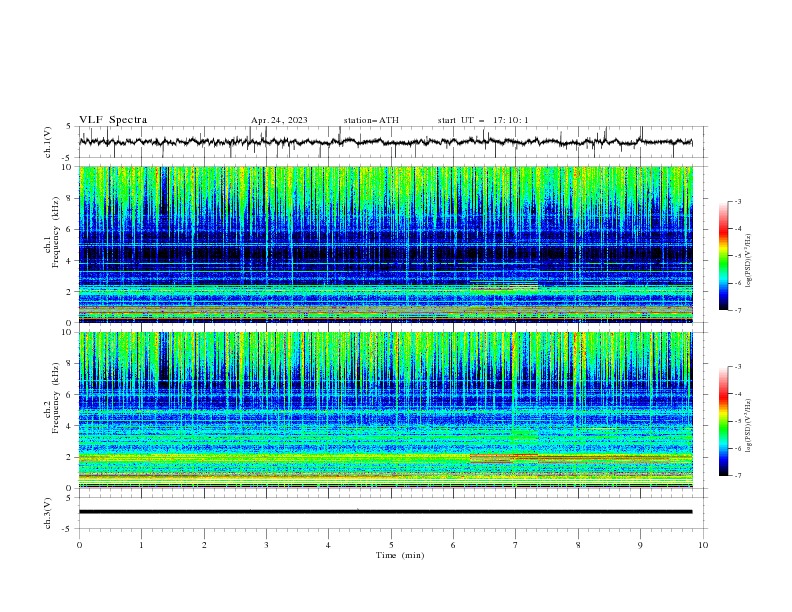Click the ch.3 flat black trace
The height and width of the screenshot is (612, 792).
pos(385,512)
